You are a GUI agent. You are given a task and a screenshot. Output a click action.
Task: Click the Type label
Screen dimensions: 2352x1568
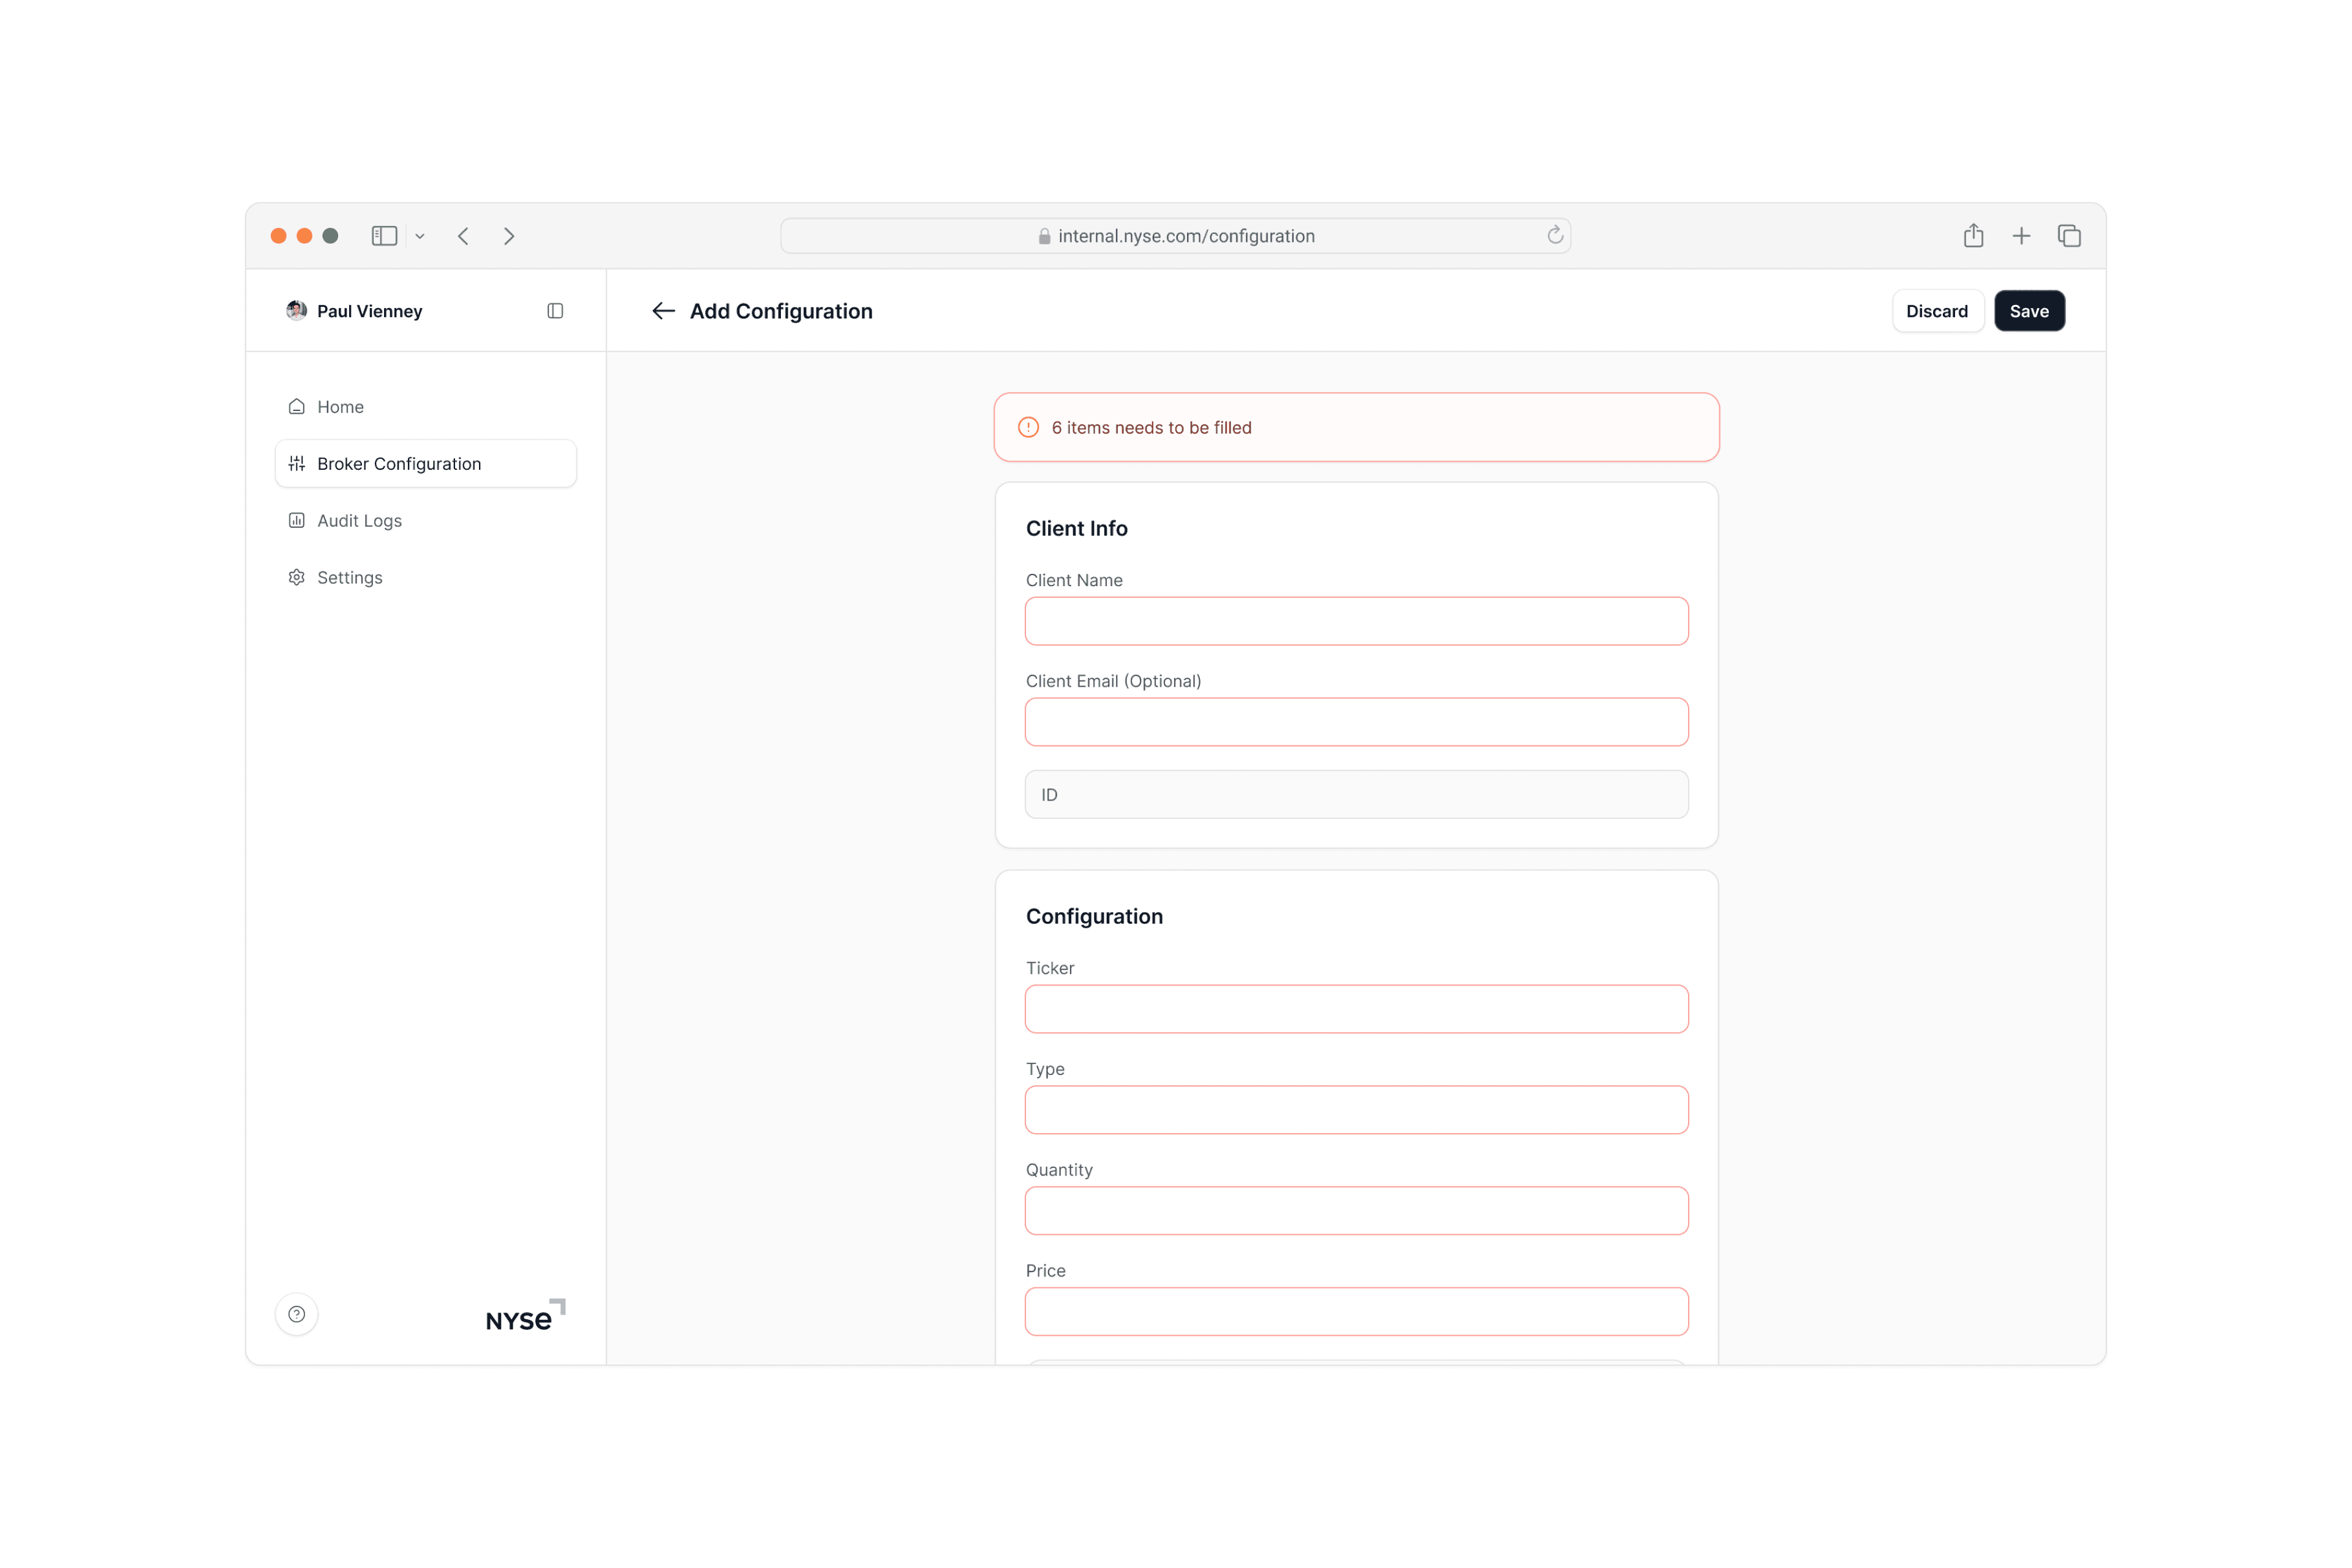point(1045,1069)
